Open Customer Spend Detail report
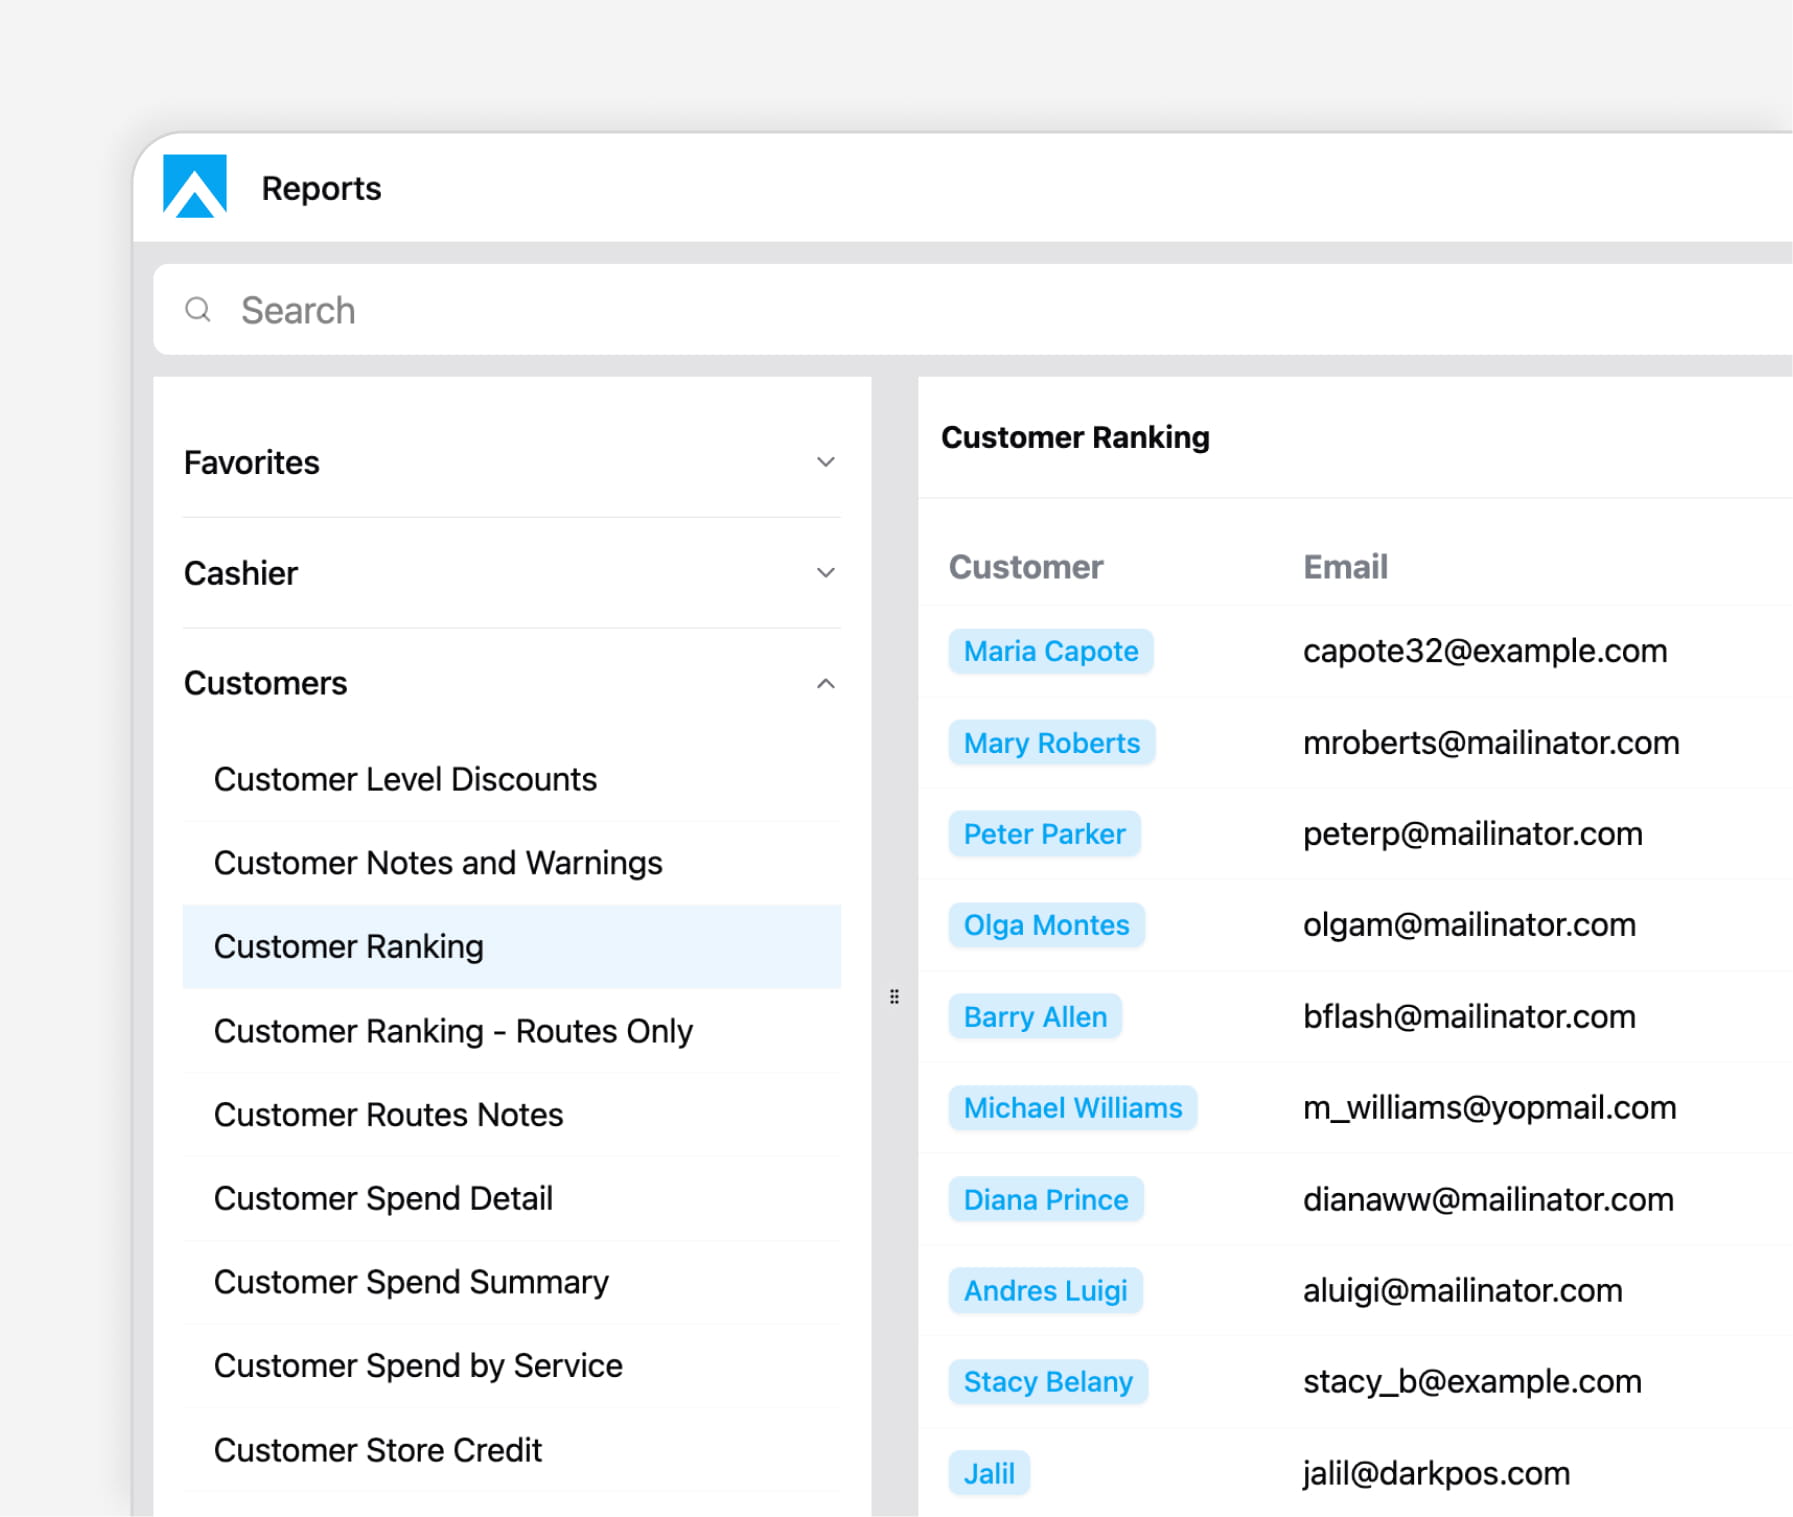The image size is (1793, 1517). [x=512, y=1198]
